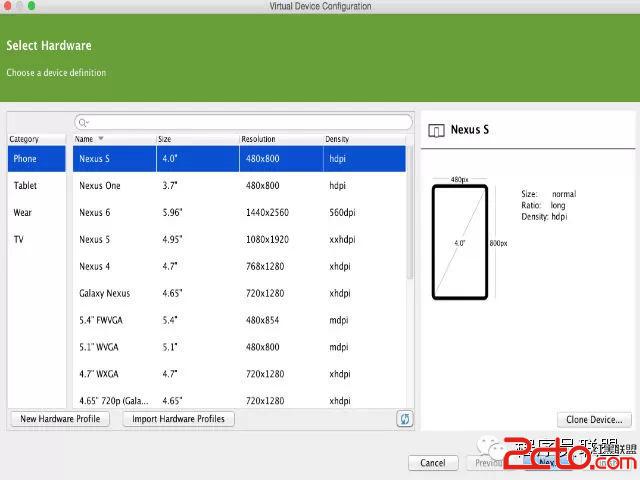
Task: Select the Galaxy Nexus device row
Action: pos(239,293)
